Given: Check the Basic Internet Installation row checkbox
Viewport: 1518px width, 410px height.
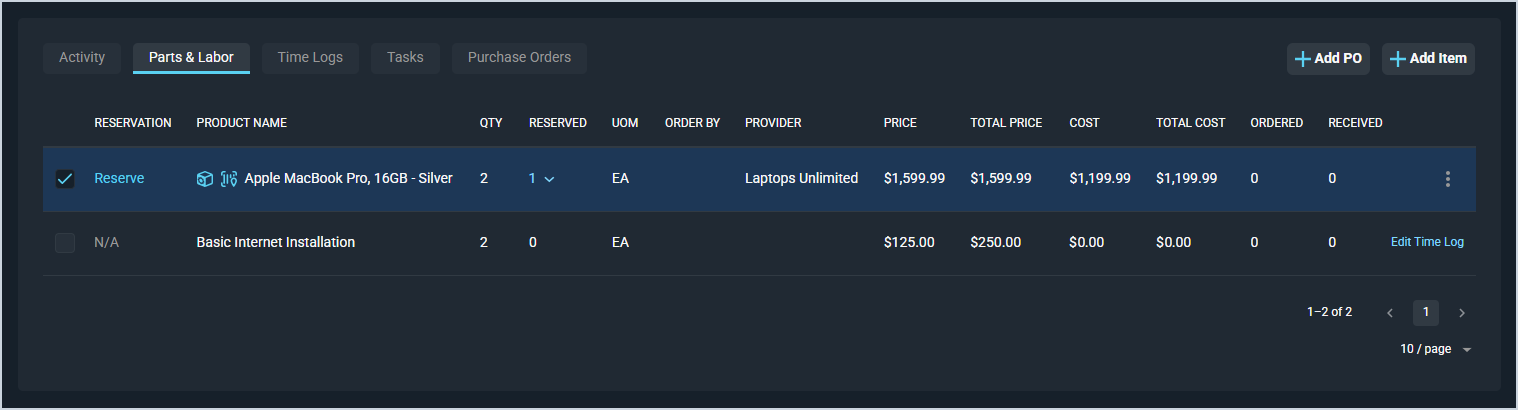Looking at the screenshot, I should click(65, 243).
